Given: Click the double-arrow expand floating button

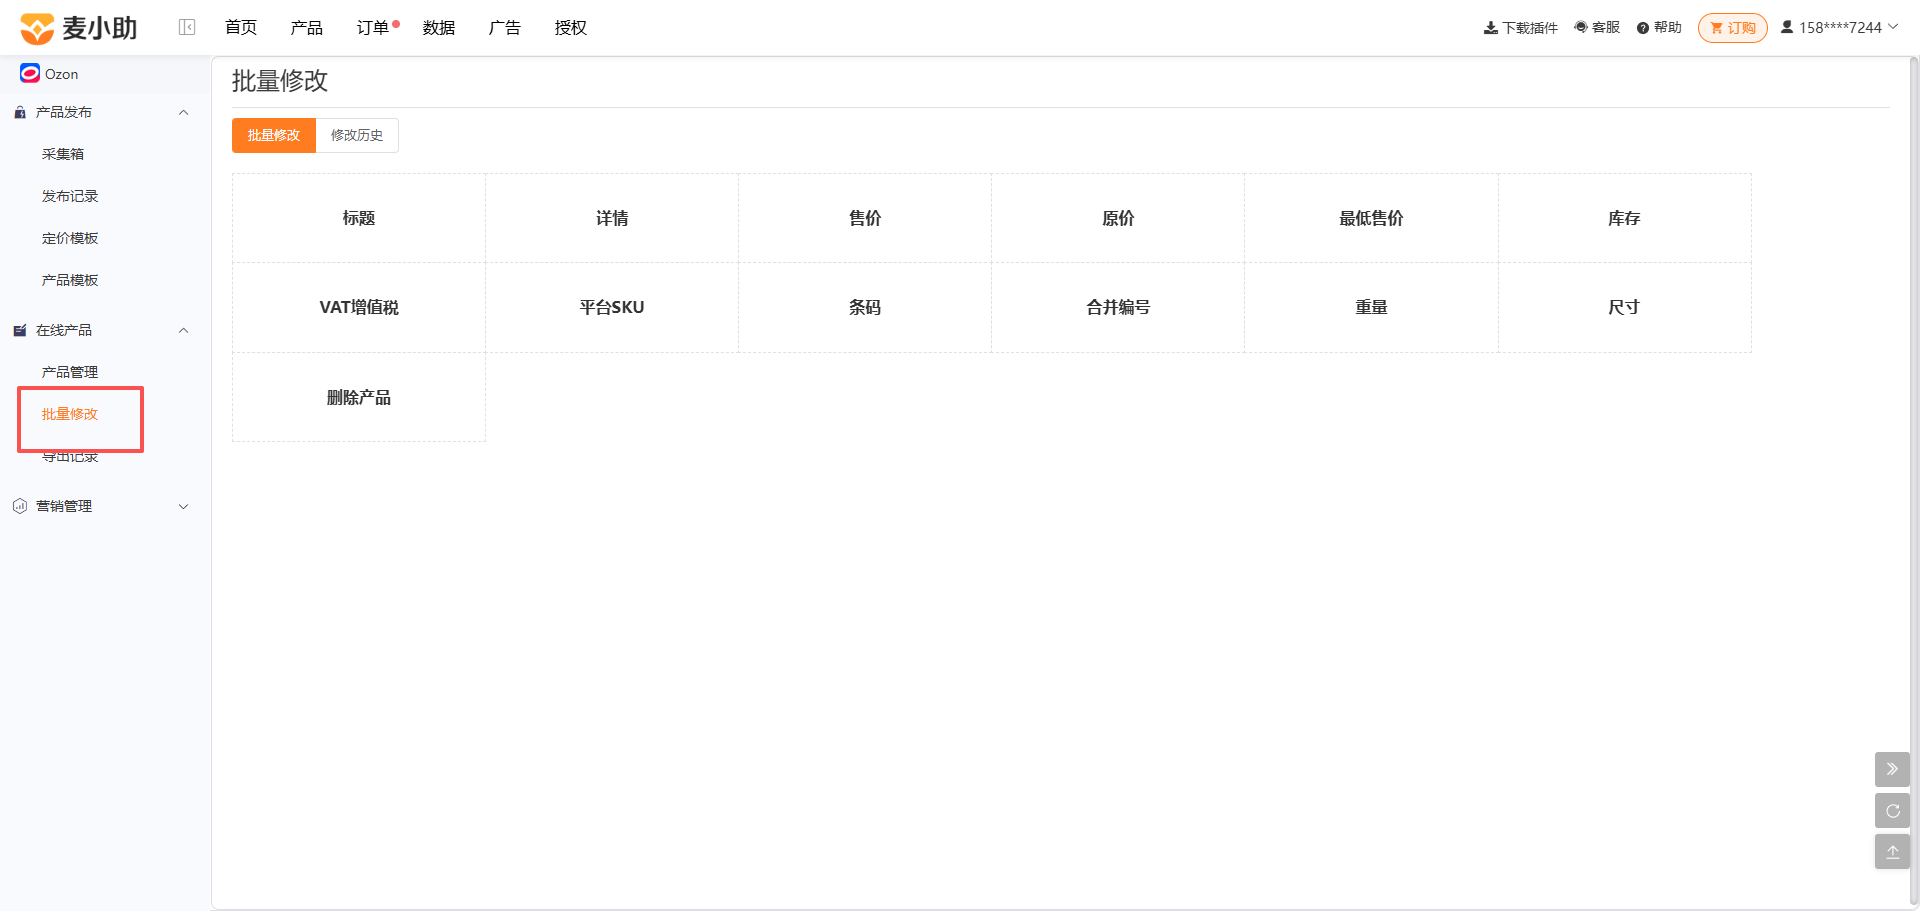Looking at the screenshot, I should (1892, 769).
